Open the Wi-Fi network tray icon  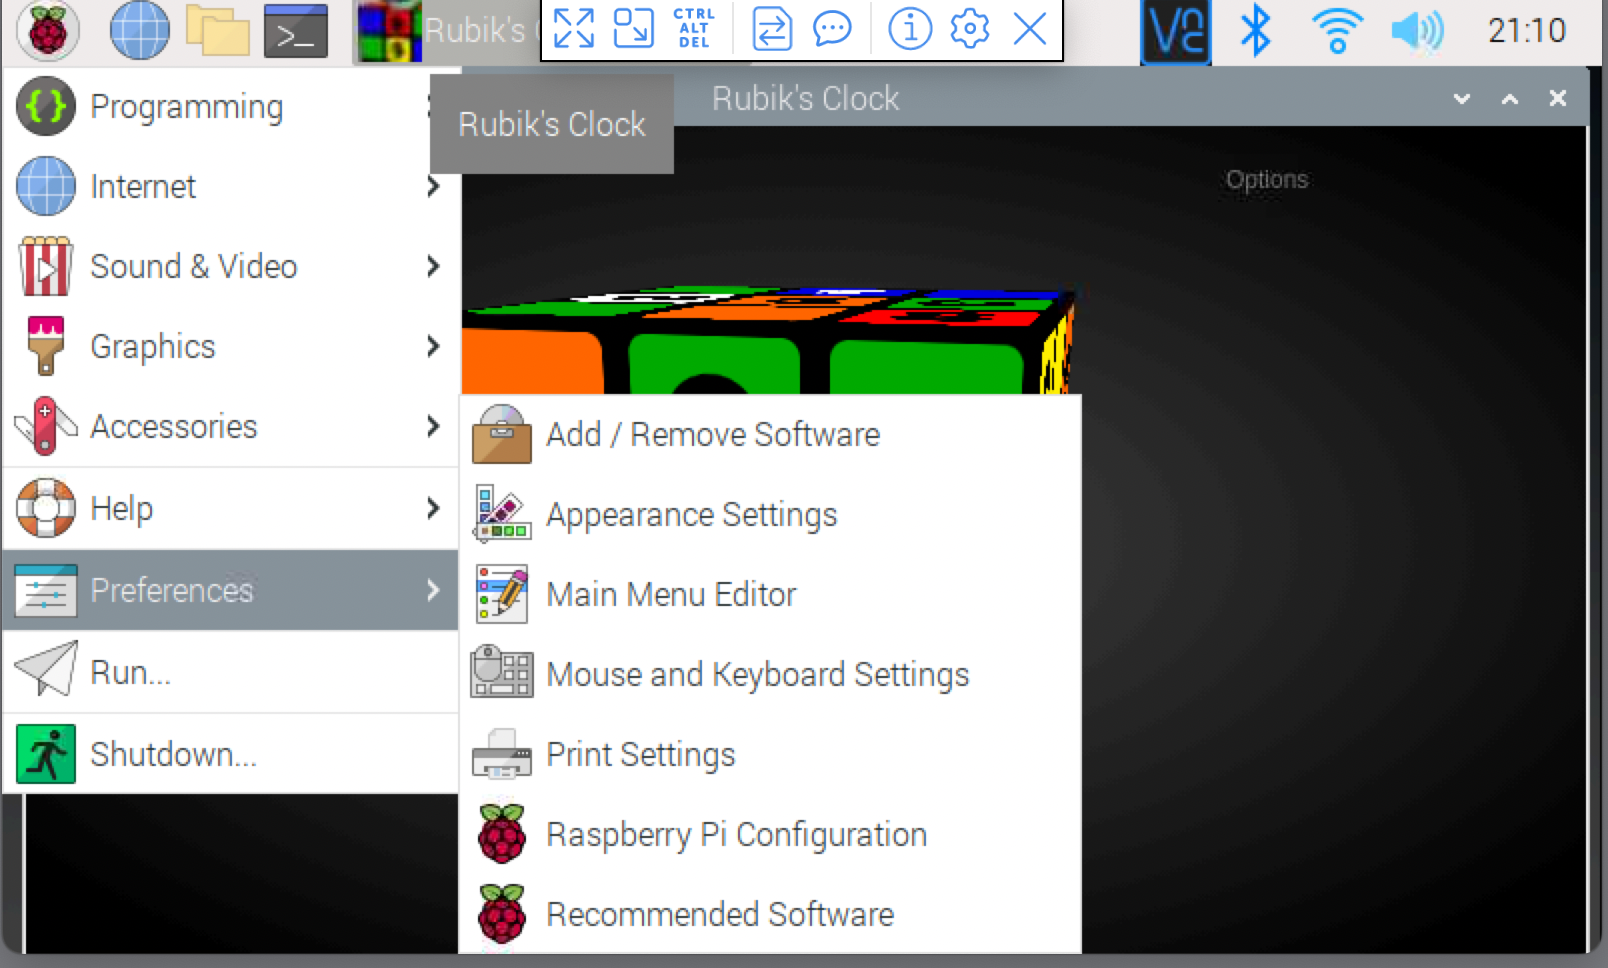pyautogui.click(x=1337, y=31)
